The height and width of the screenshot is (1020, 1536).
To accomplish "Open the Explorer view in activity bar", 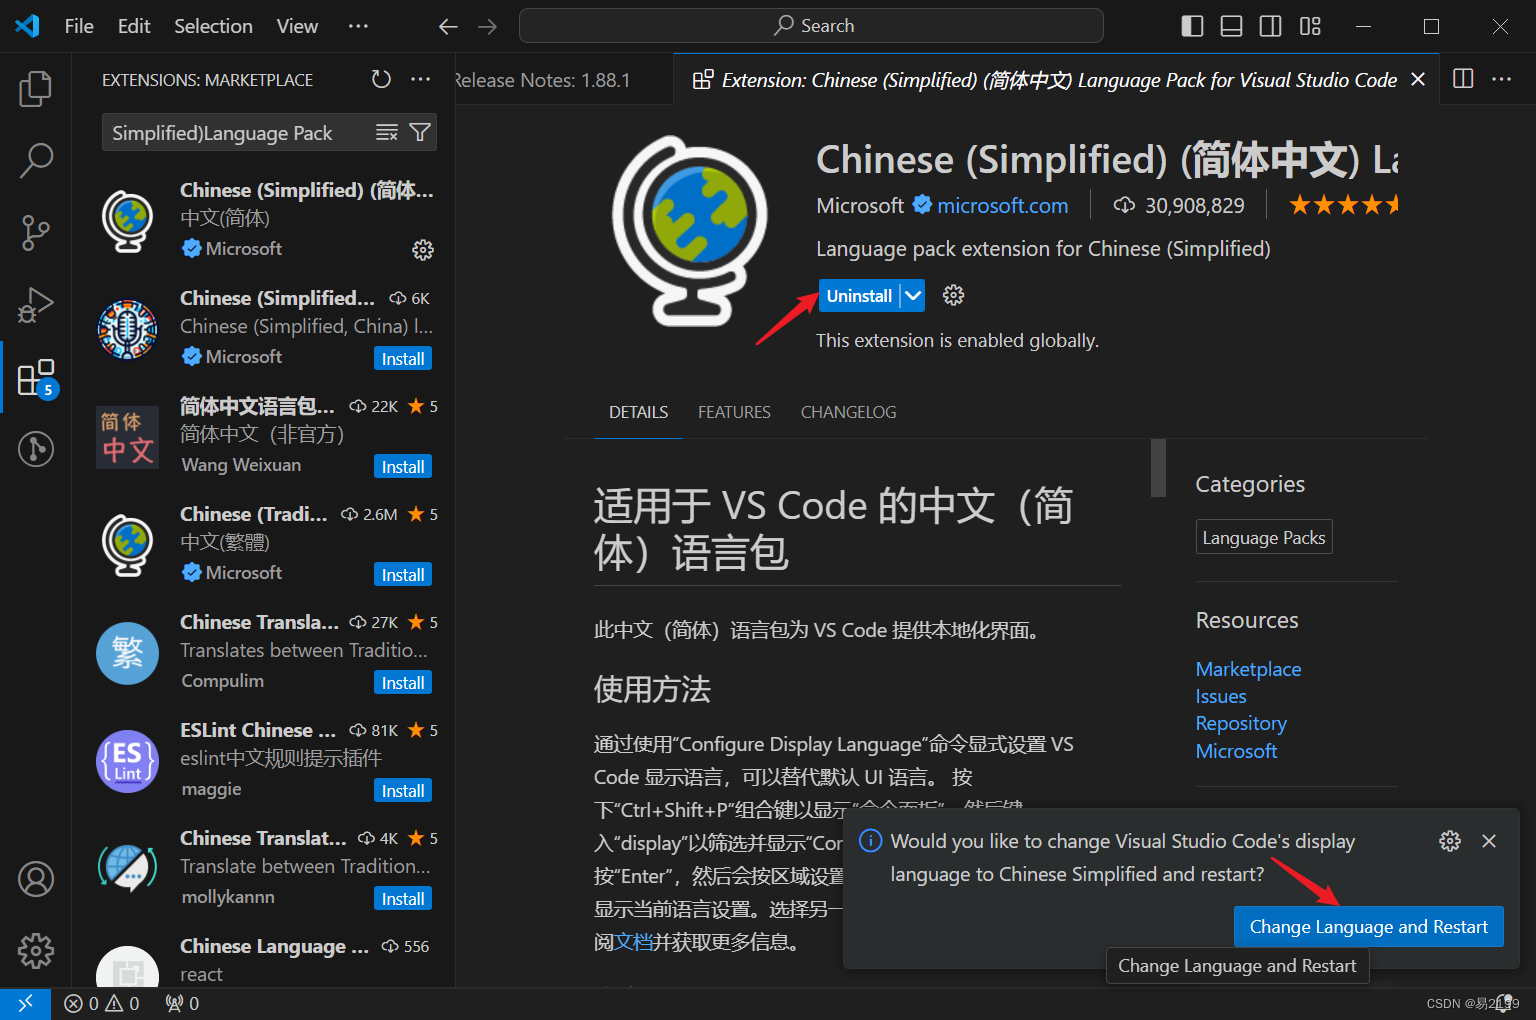I will 36,89.
